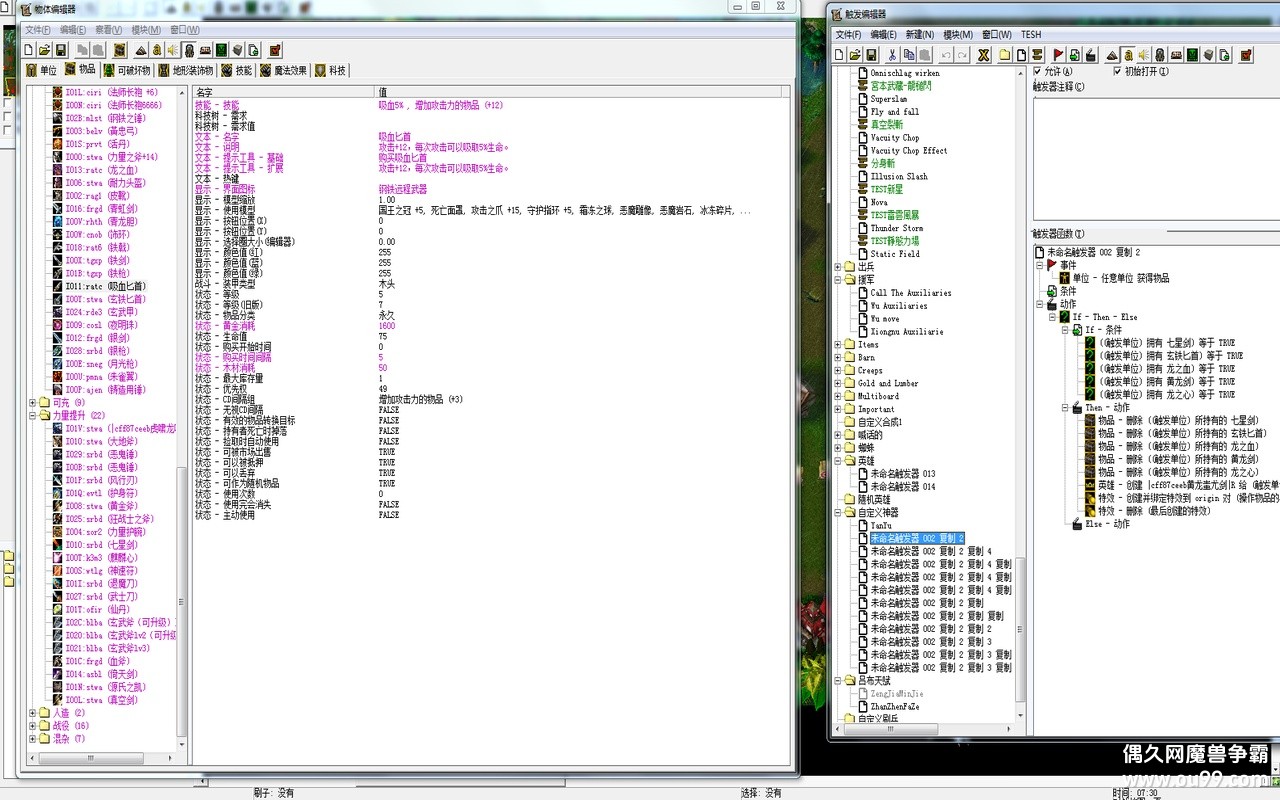Open the Terrain Editor from Object Editor toolbar
Screen dimensions: 1280x800
click(141, 50)
